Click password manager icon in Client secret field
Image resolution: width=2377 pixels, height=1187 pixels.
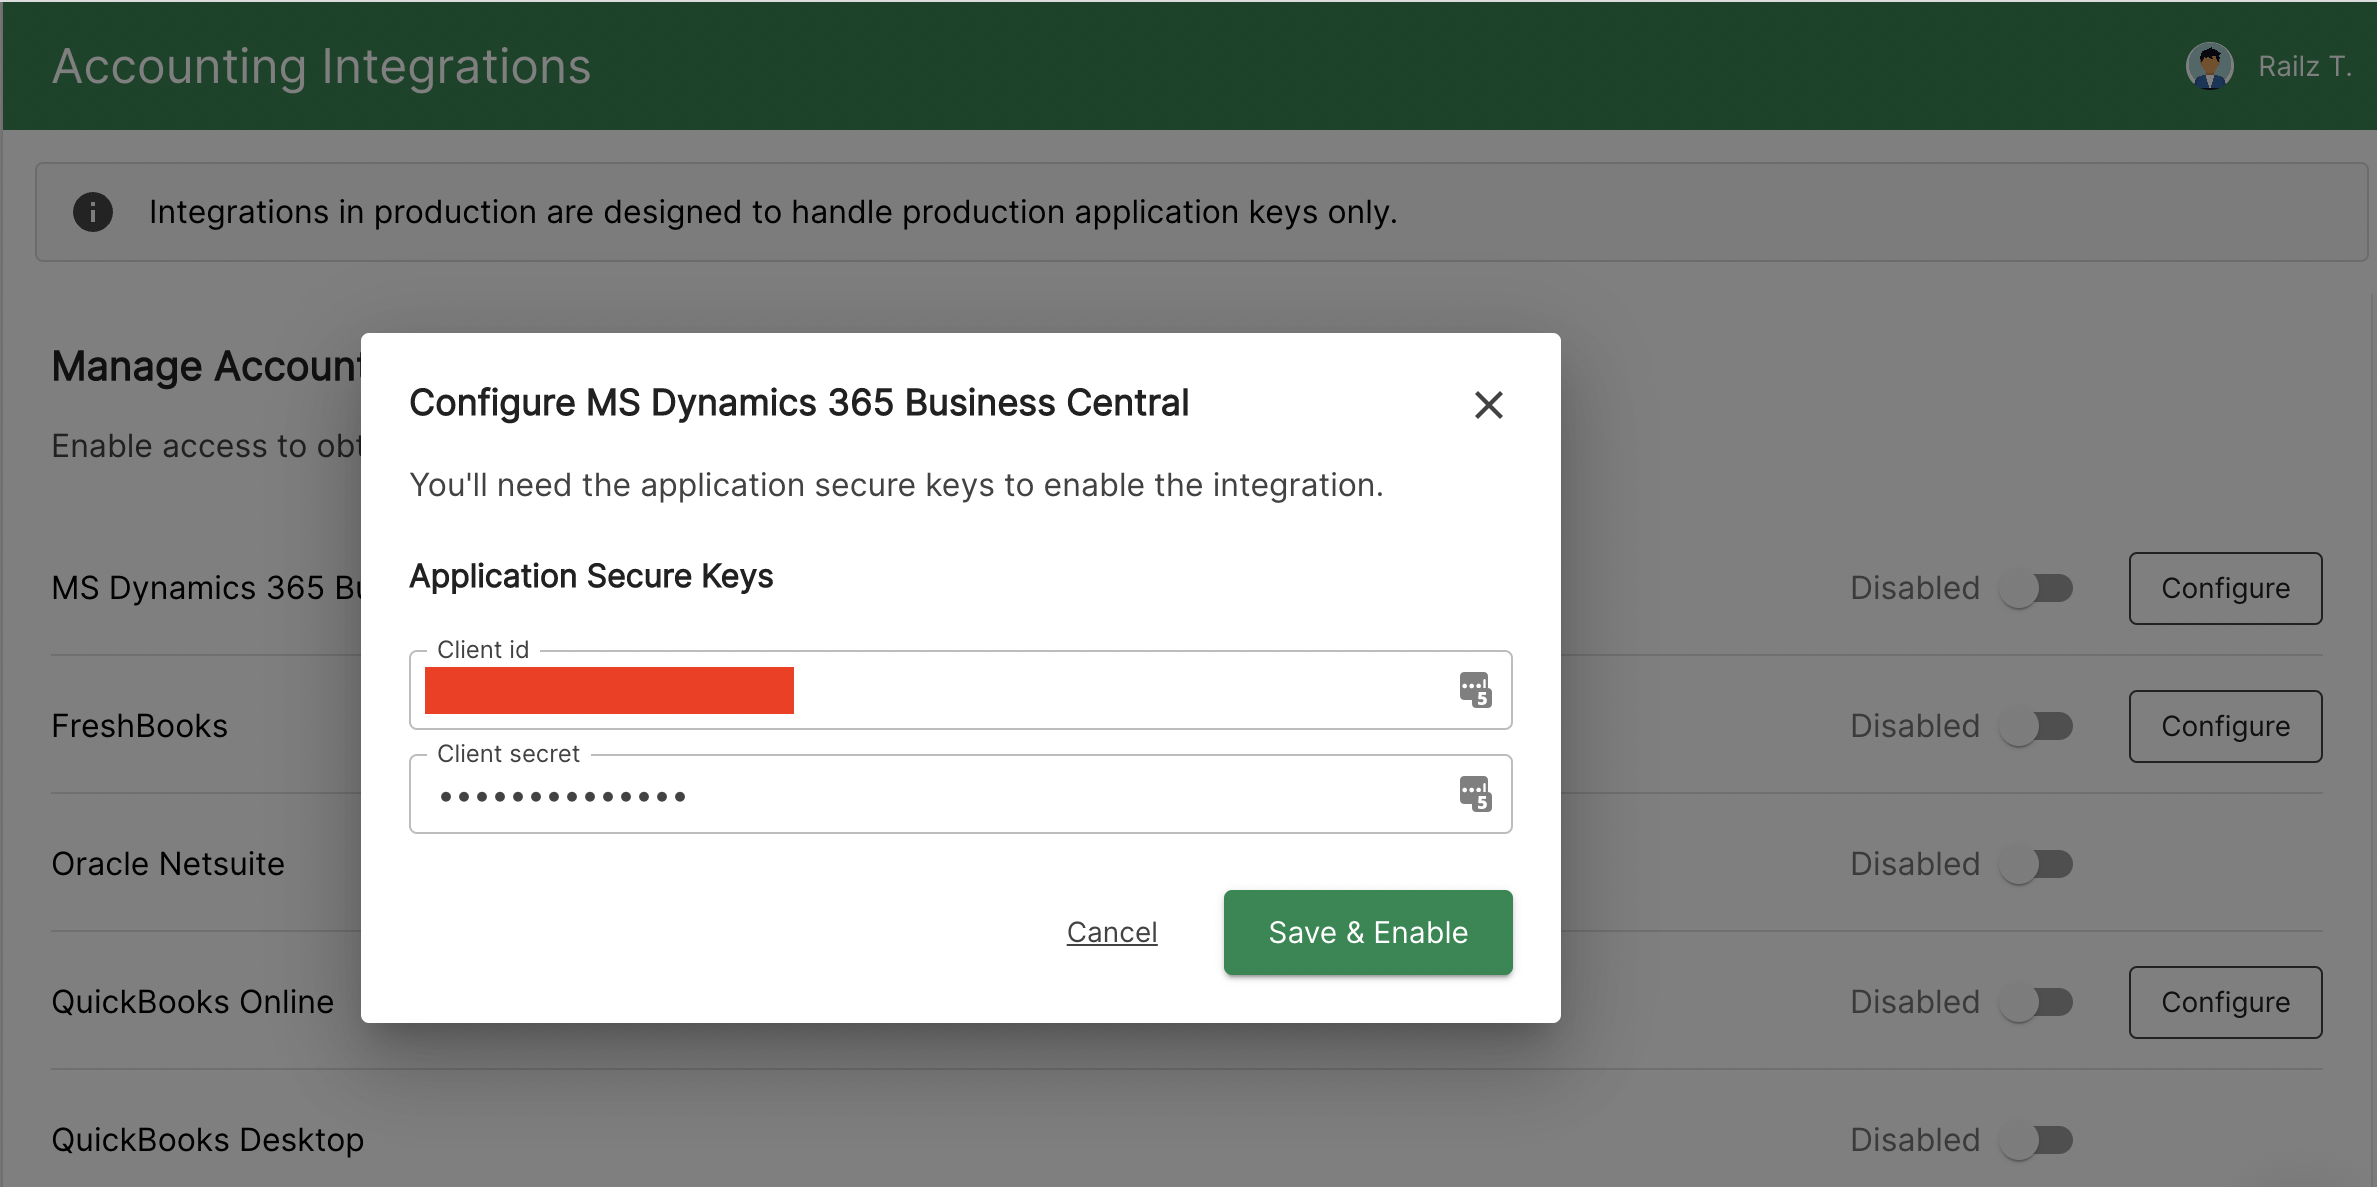click(x=1475, y=794)
